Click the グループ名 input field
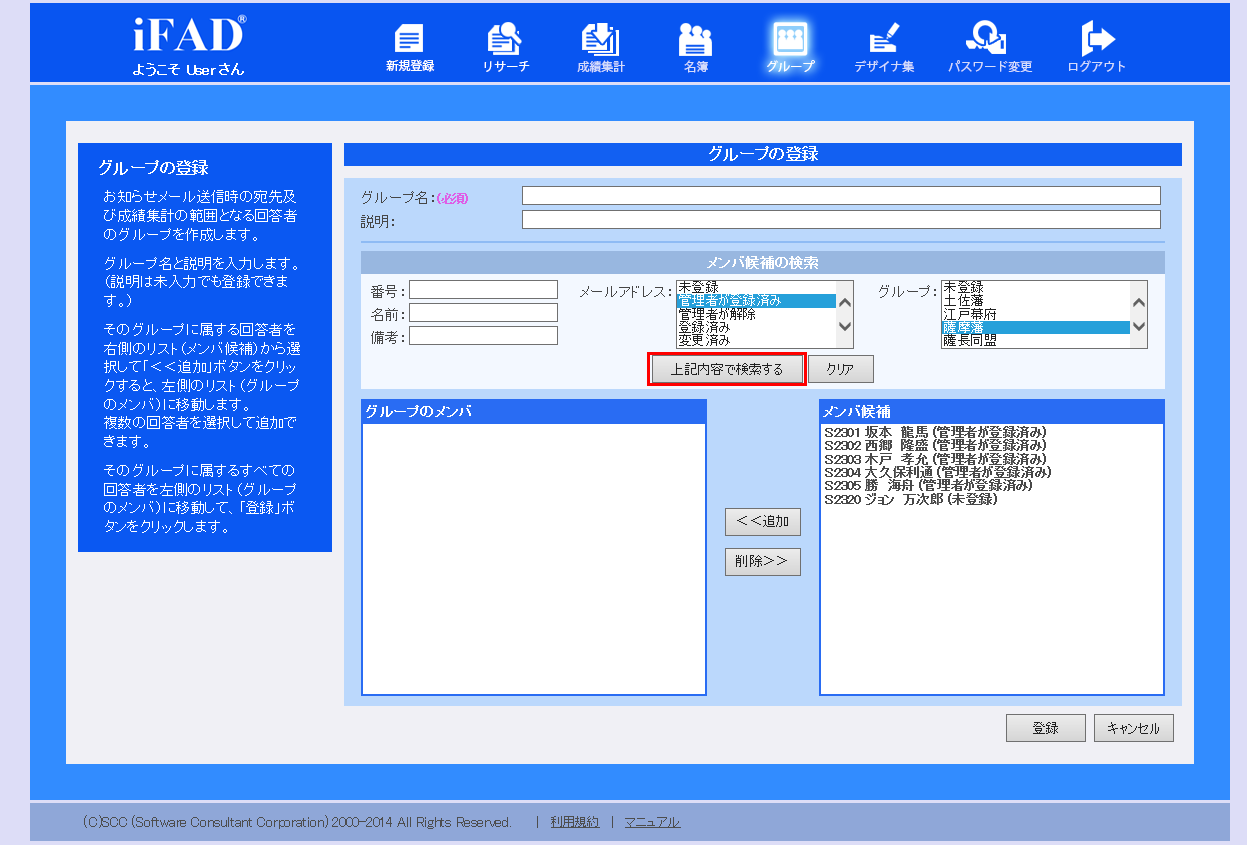The image size is (1247, 845). 840,196
